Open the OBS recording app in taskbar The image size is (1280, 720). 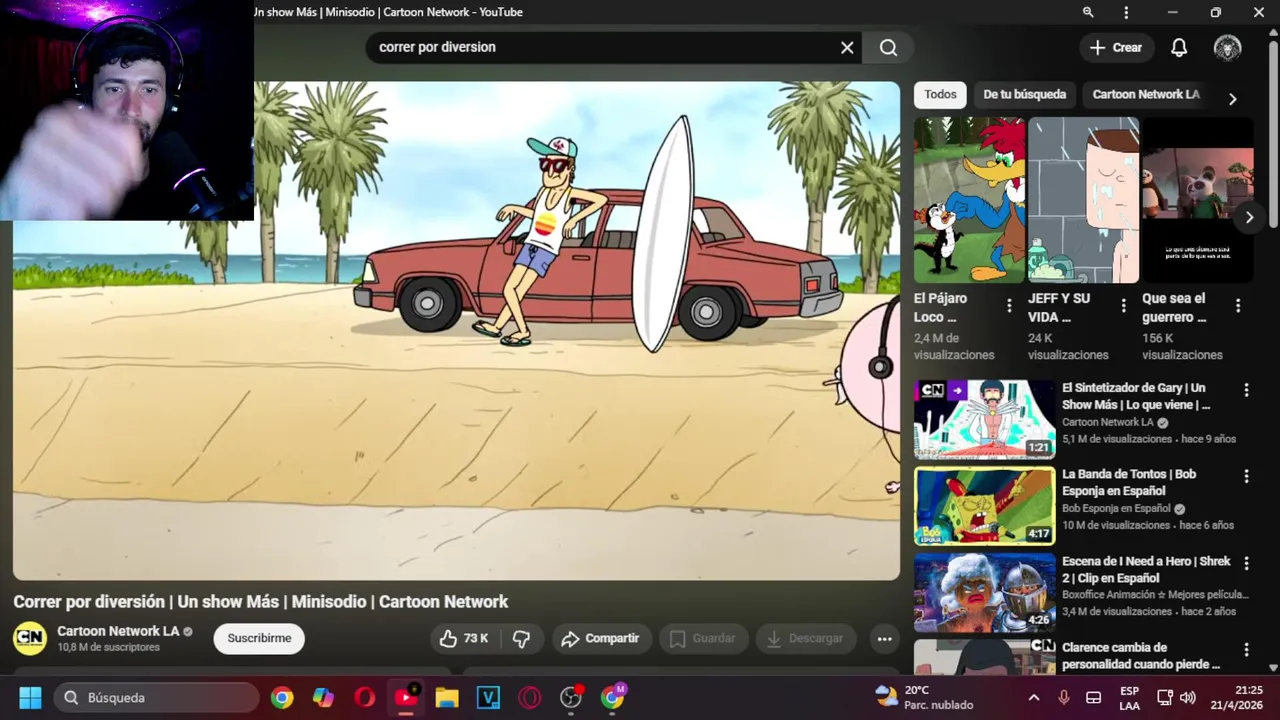[x=571, y=697]
